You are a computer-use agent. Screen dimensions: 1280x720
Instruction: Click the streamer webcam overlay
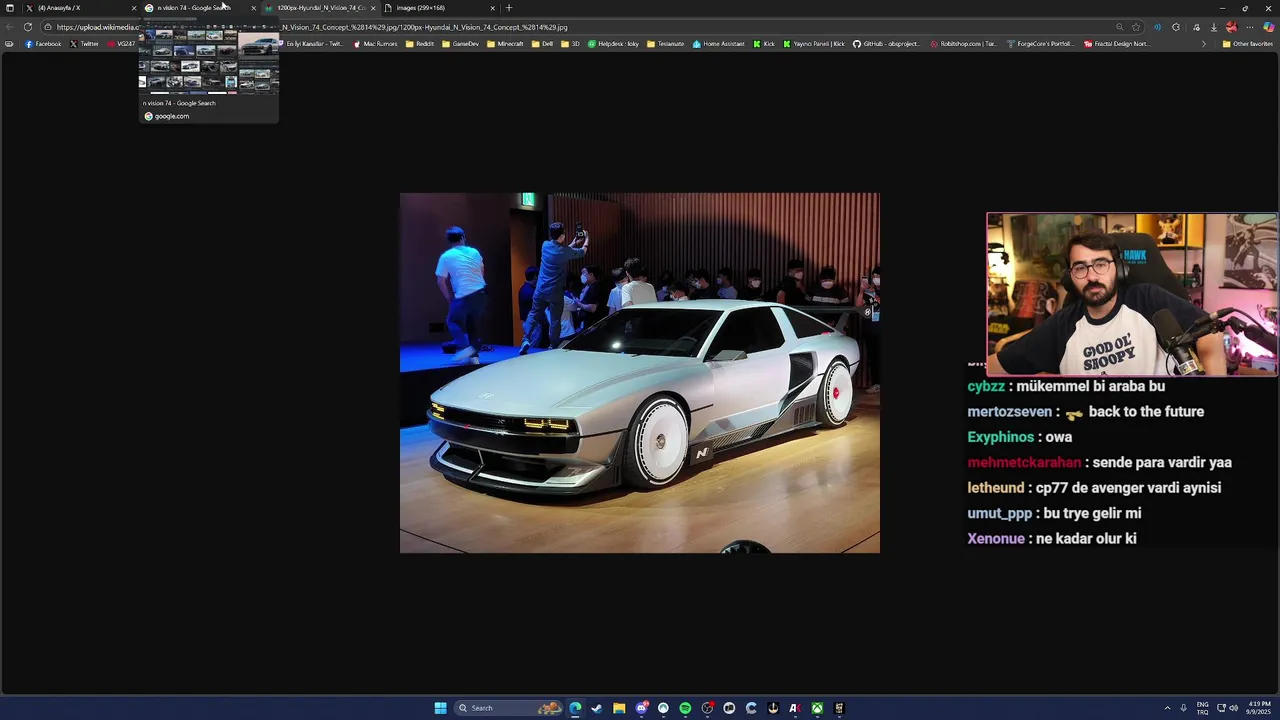tap(1132, 294)
